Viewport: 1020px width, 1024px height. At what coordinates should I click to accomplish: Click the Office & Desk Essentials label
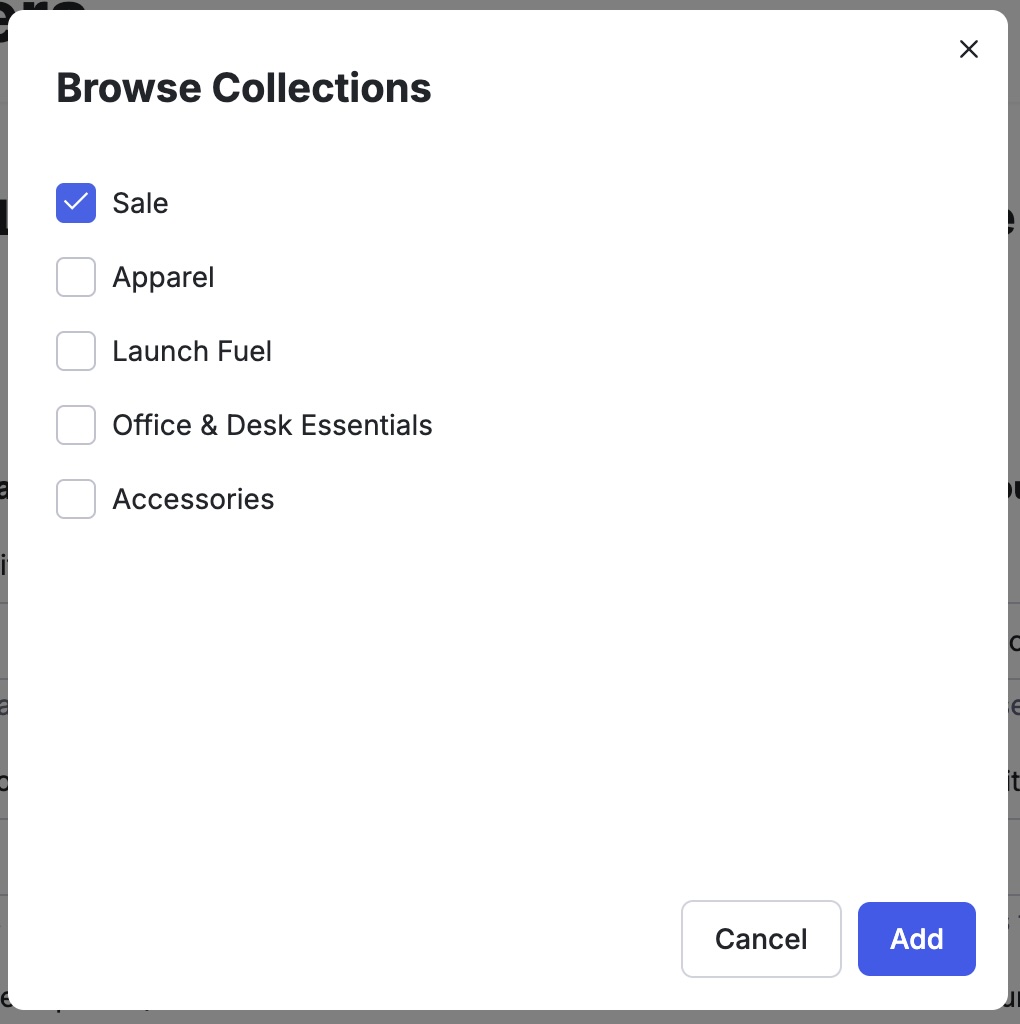click(x=272, y=425)
